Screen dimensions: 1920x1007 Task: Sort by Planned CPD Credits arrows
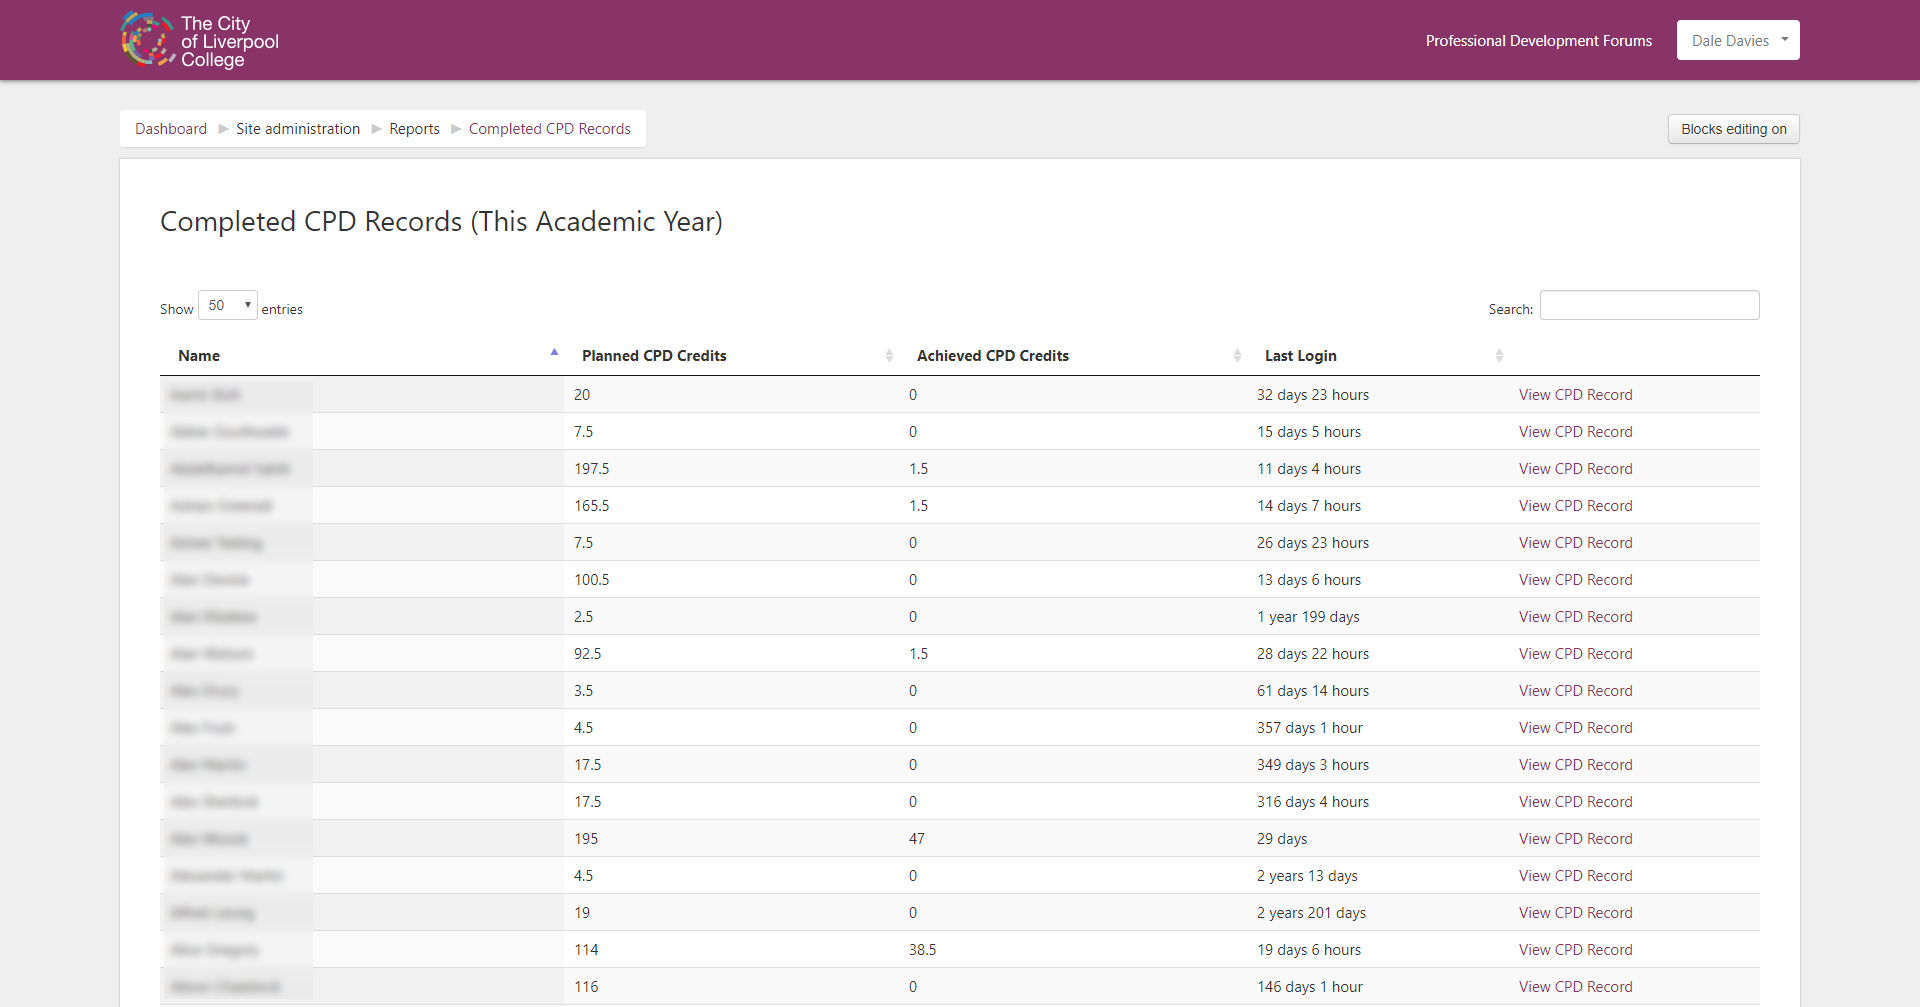coord(889,356)
